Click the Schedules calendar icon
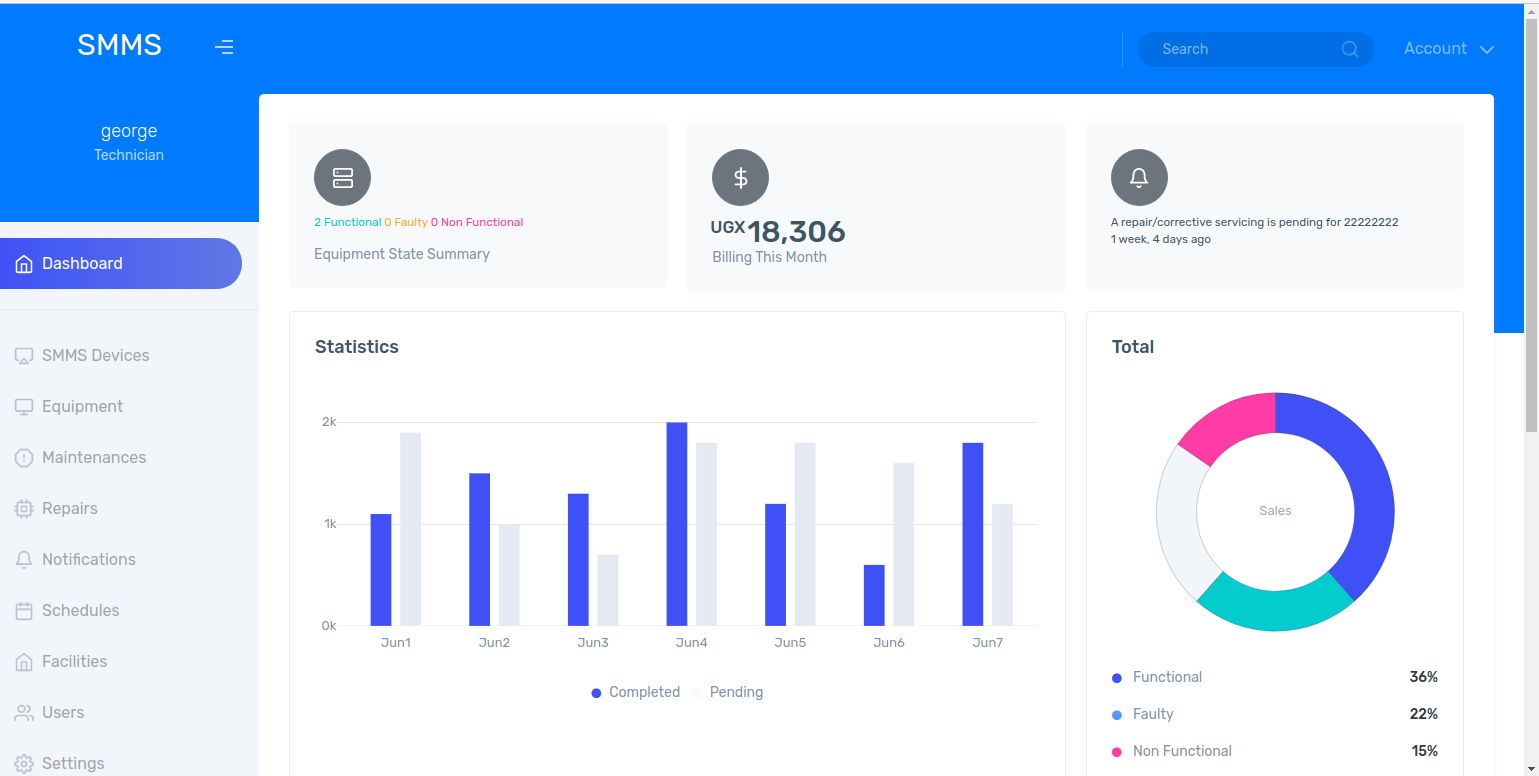Screen dimensions: 1539x776 24,611
